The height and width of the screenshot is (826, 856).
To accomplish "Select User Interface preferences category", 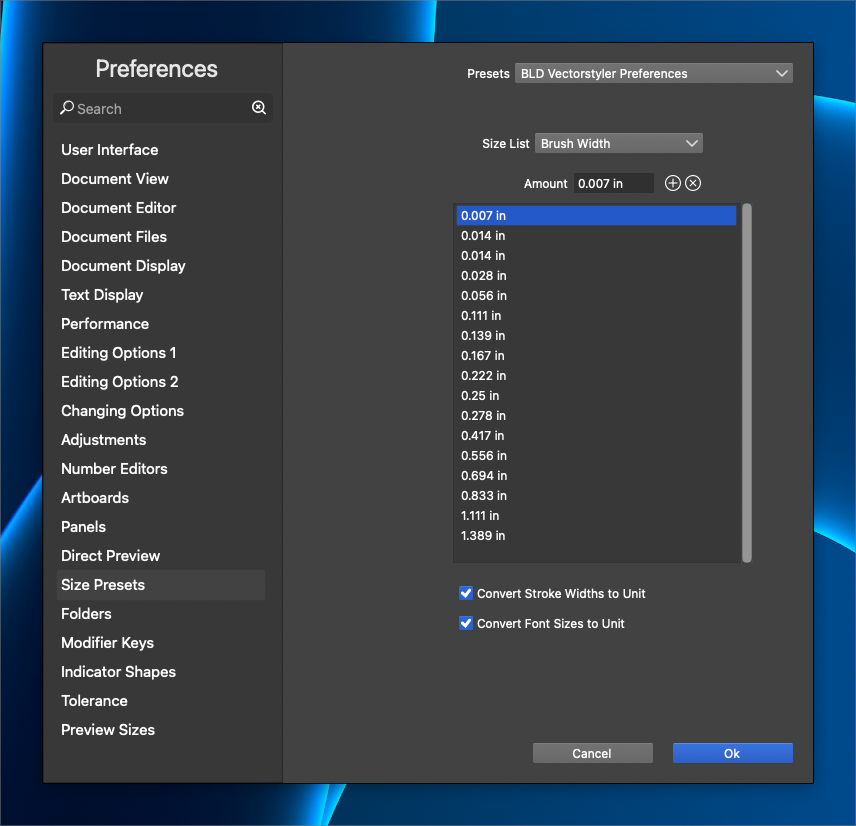I will 110,150.
